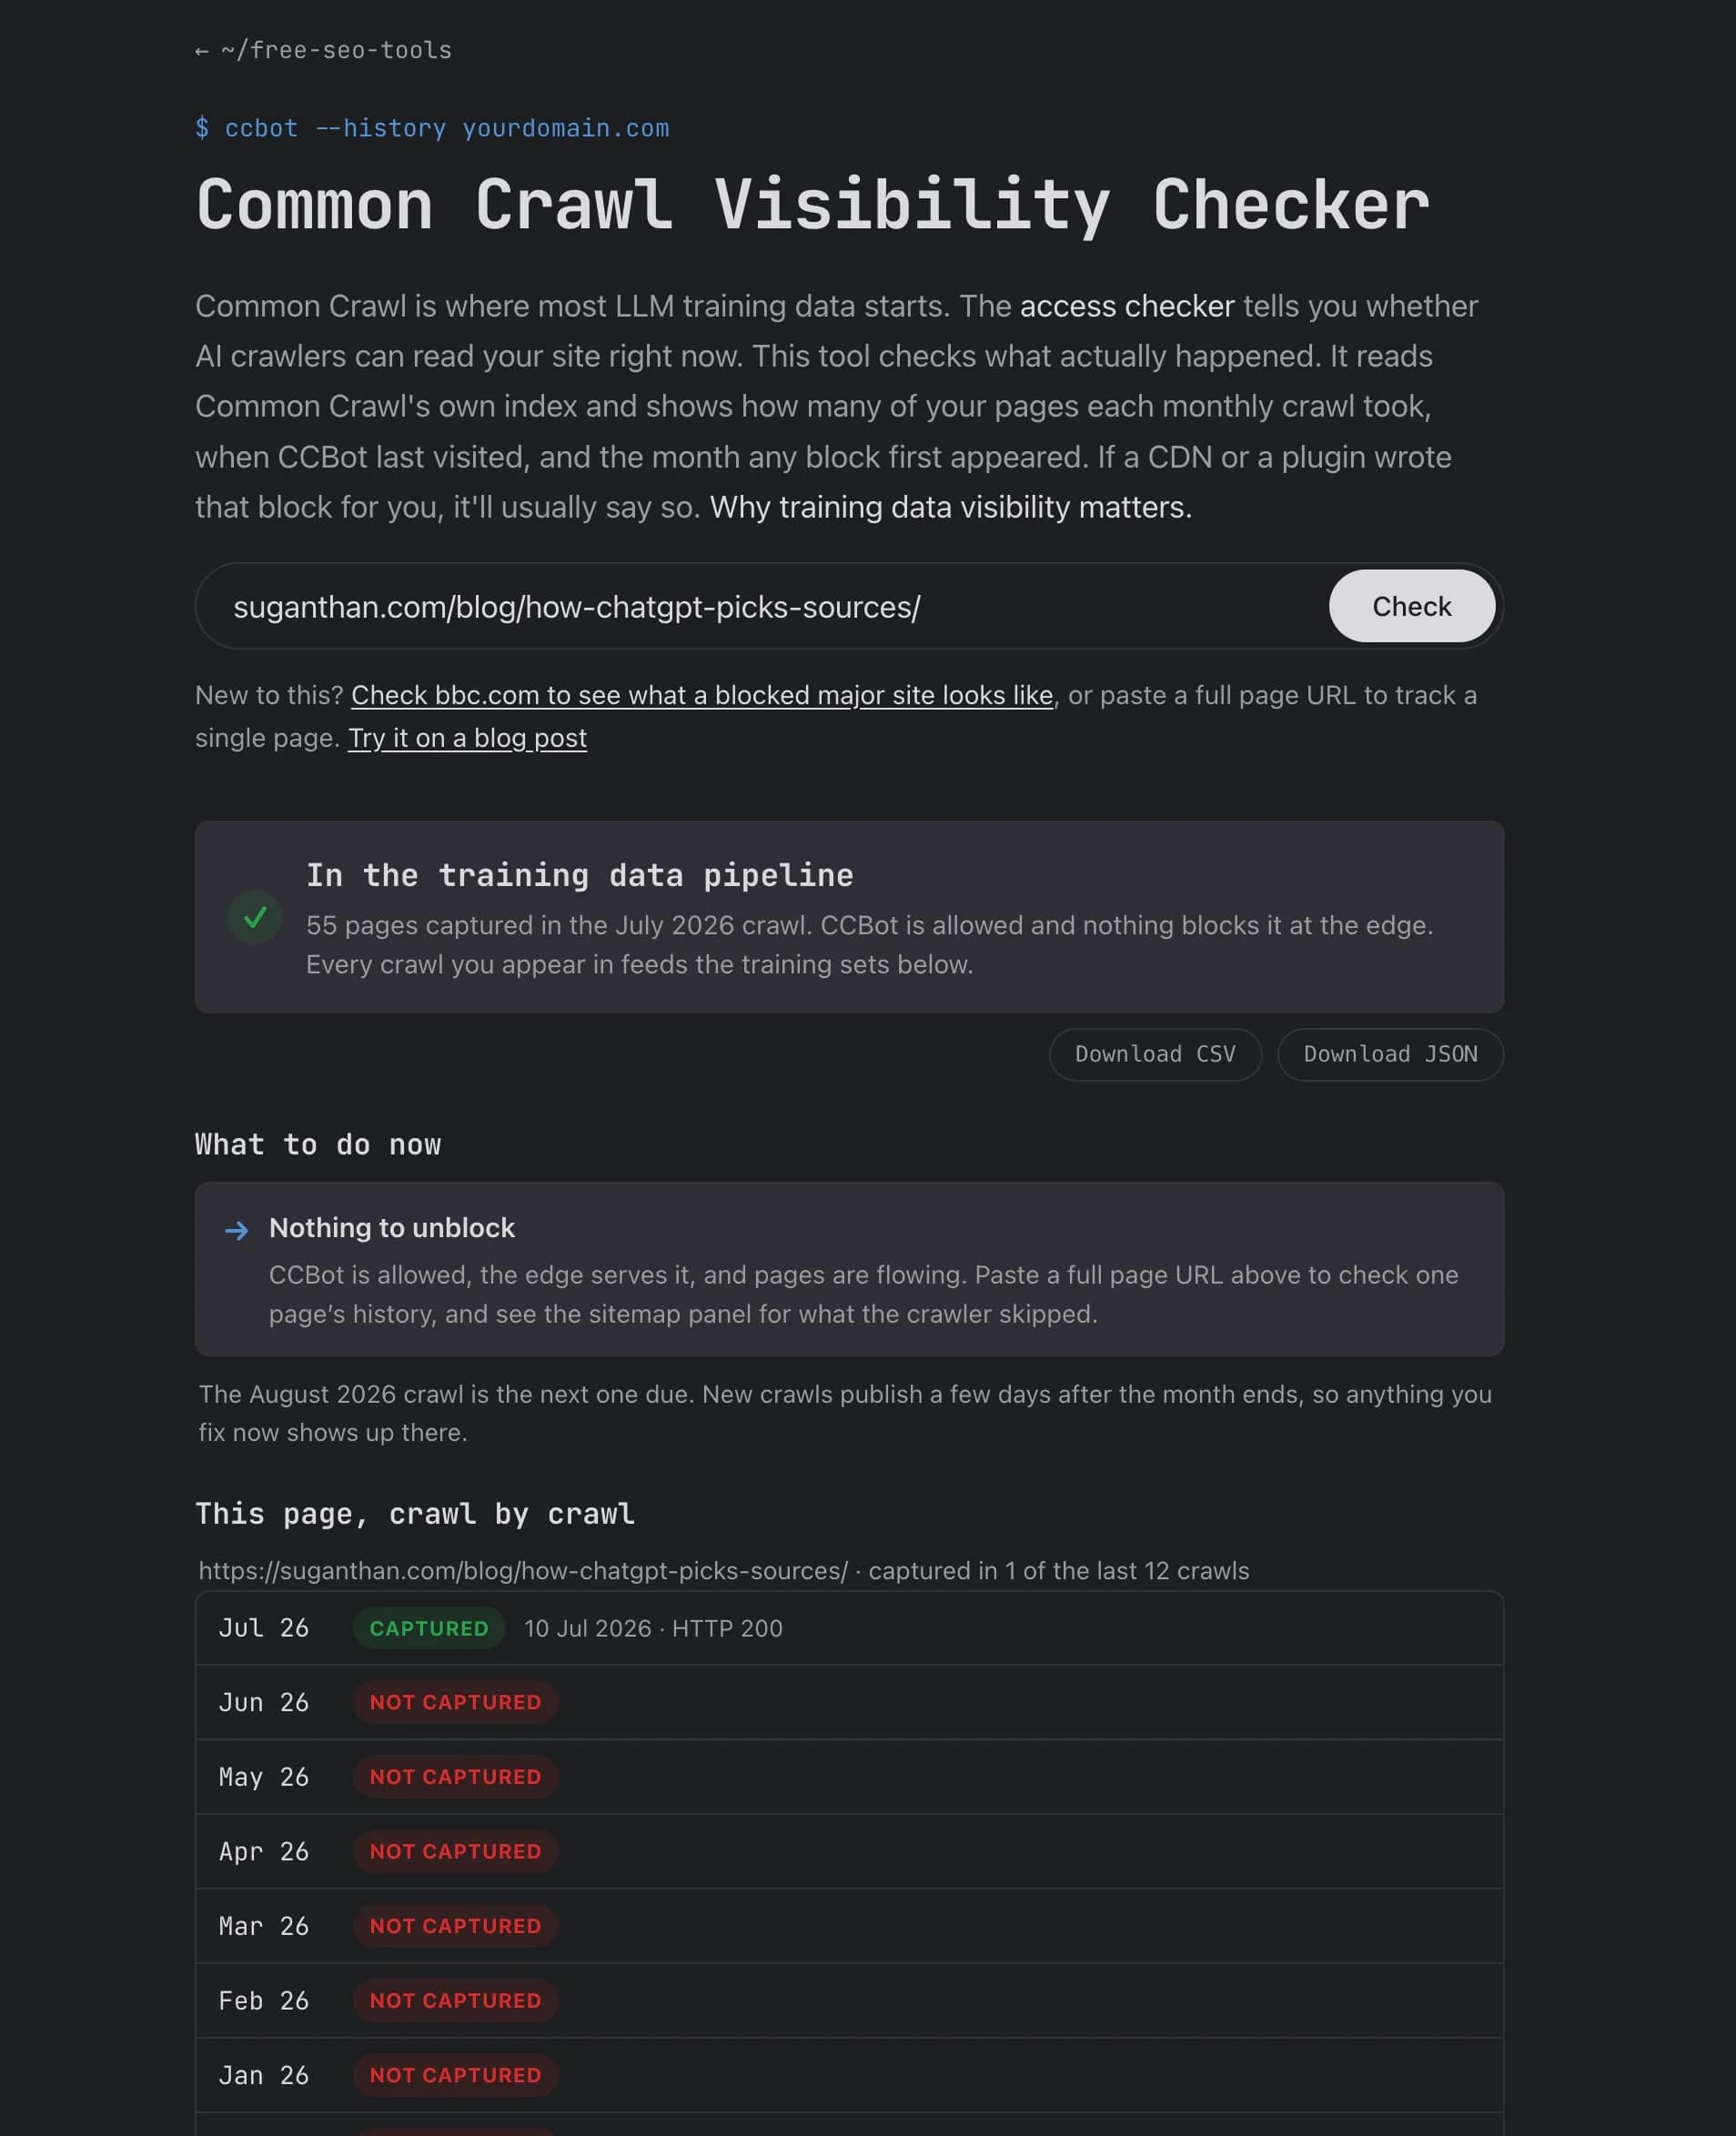
Task: Click the Check button
Action: click(1411, 606)
